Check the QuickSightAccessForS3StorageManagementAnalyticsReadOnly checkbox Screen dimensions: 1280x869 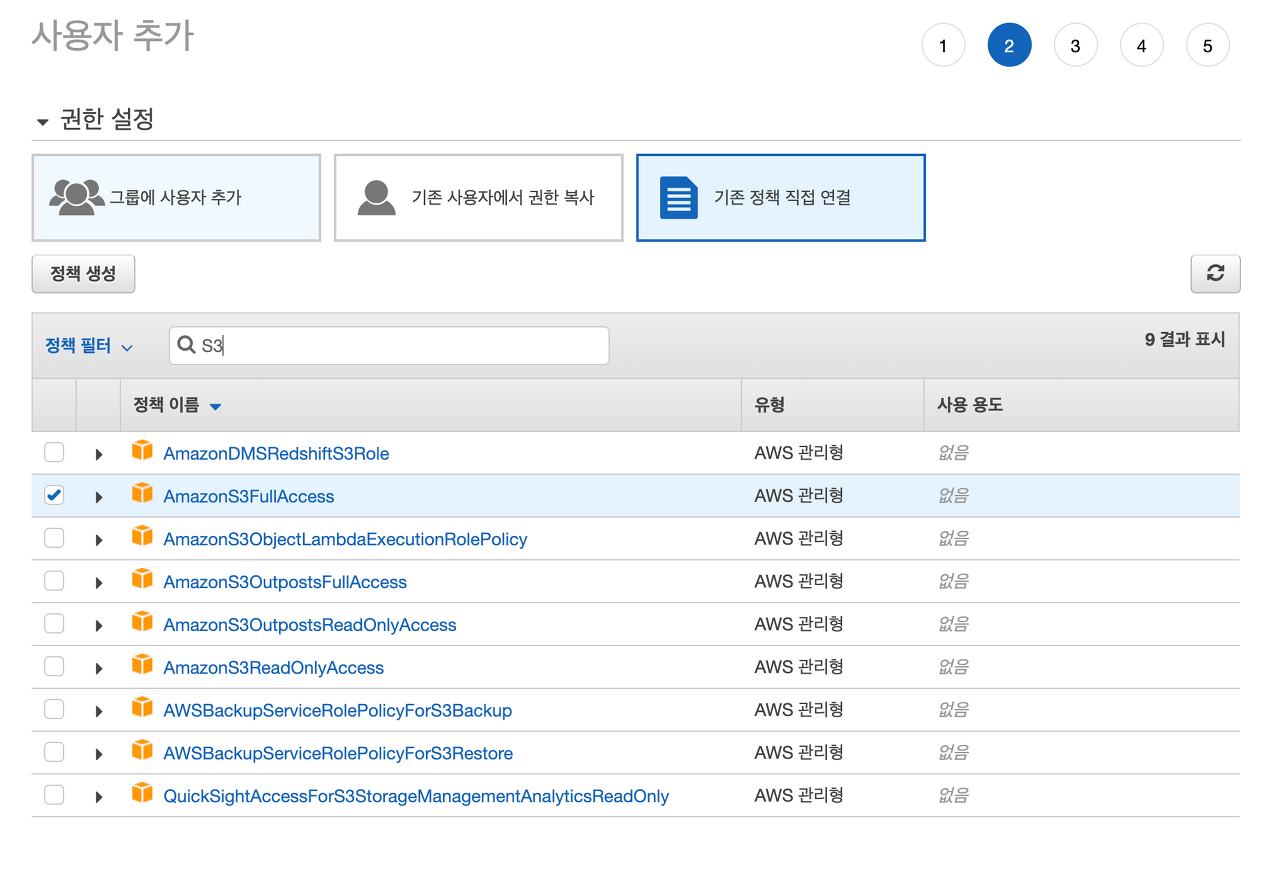click(54, 796)
